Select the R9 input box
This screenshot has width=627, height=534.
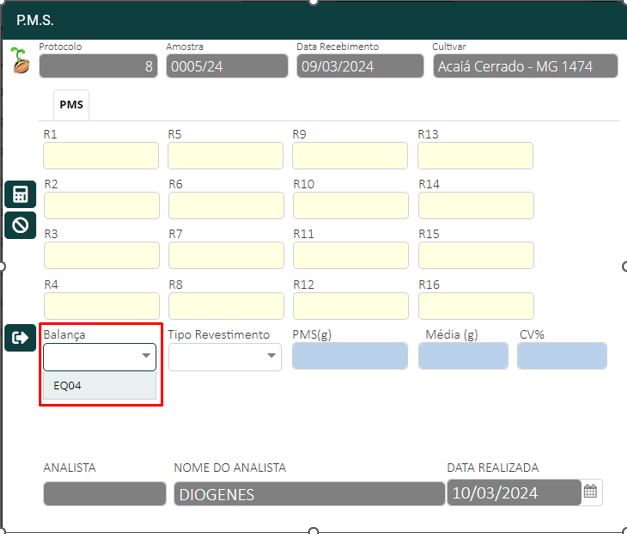point(350,156)
